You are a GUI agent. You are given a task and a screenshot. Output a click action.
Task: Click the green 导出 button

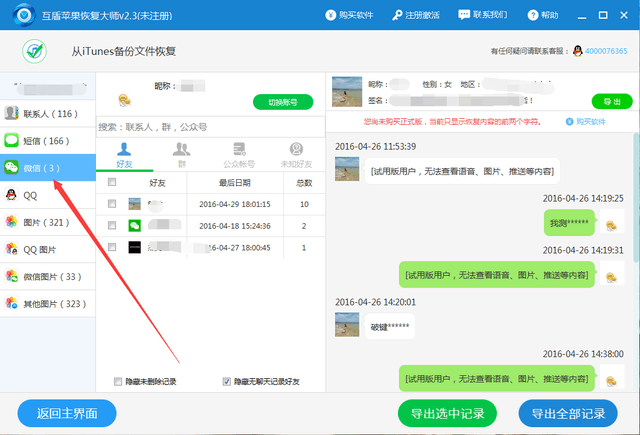coord(612,101)
